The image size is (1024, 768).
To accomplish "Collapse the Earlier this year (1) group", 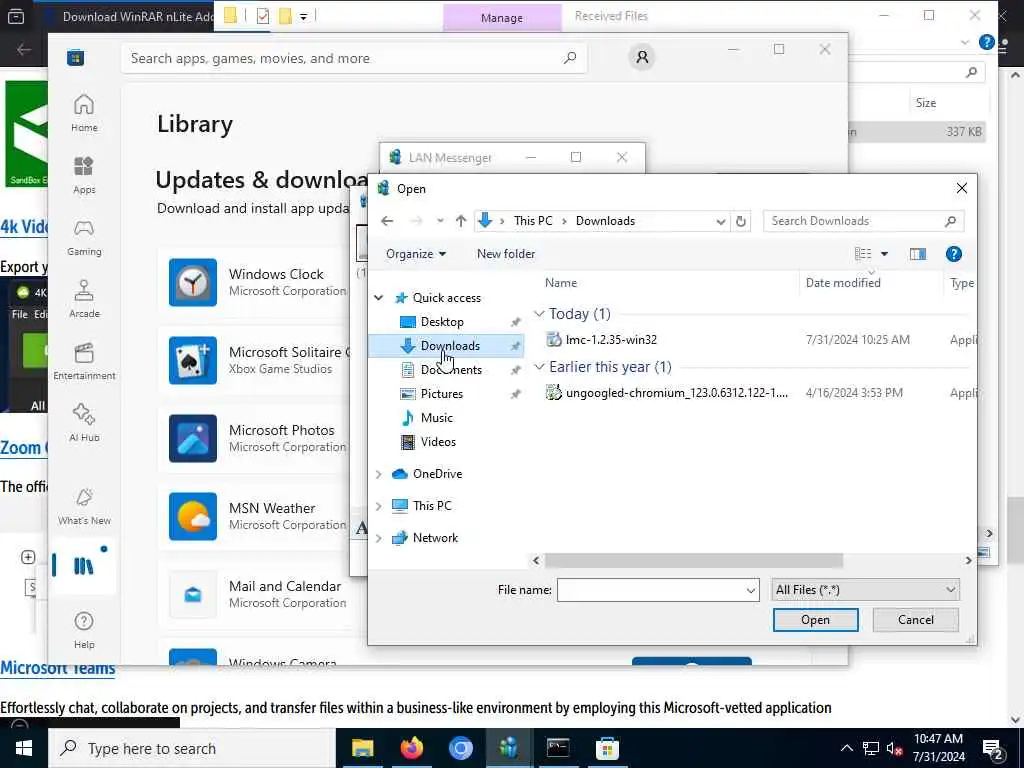I will tap(539, 367).
